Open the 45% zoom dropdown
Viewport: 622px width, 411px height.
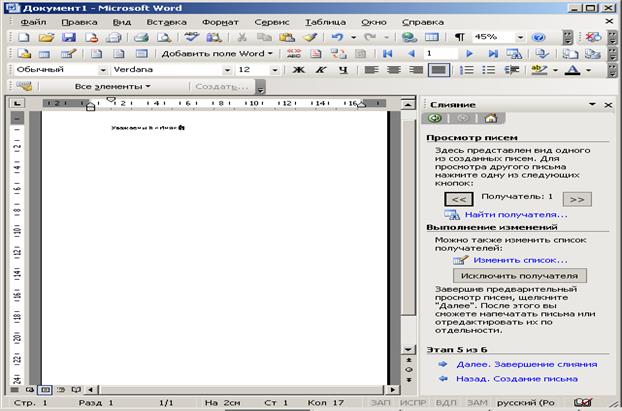[x=520, y=38]
